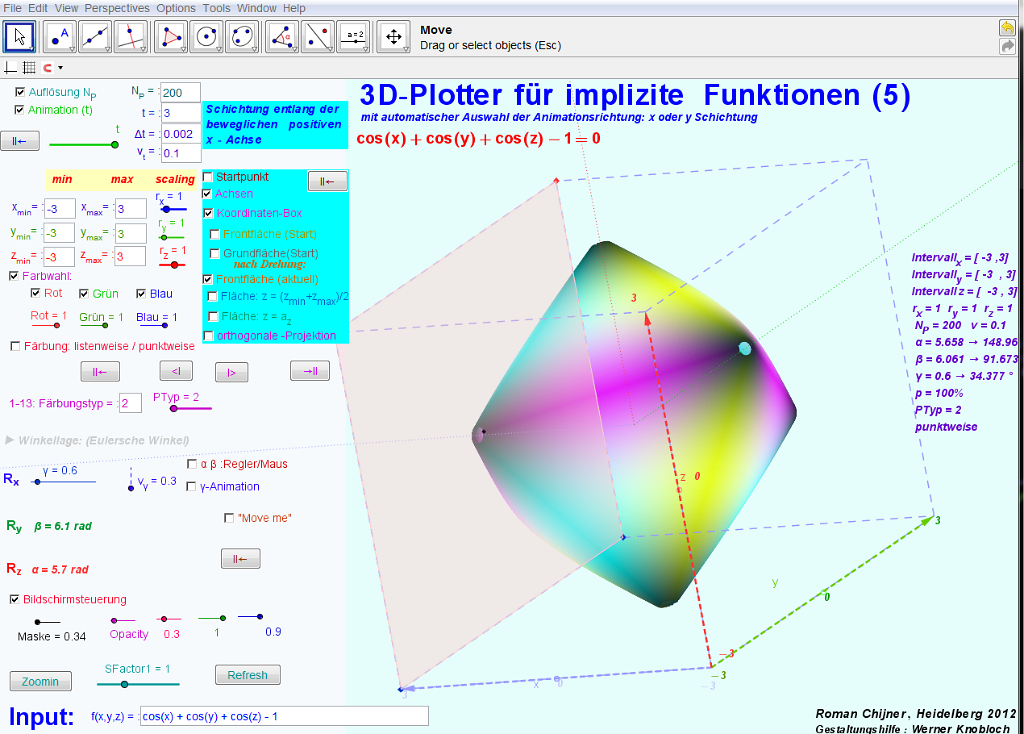Click the Refresh button

247,675
